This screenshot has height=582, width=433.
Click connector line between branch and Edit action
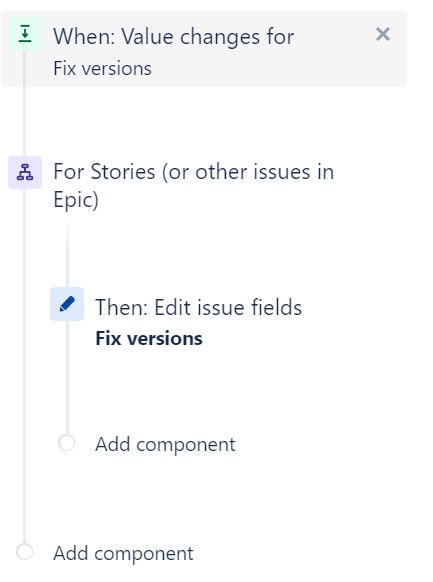click(67, 254)
